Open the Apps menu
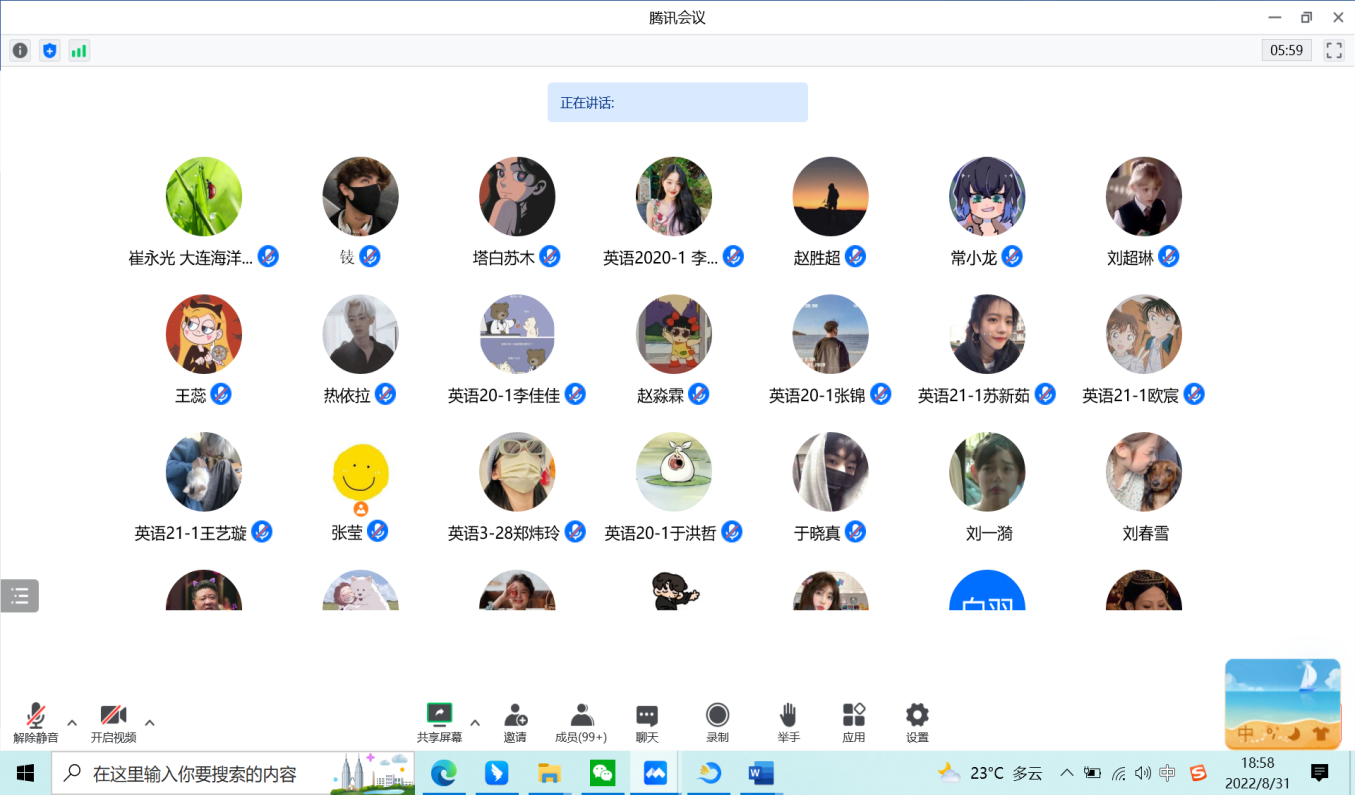Viewport: 1355px width, 795px height. click(853, 722)
